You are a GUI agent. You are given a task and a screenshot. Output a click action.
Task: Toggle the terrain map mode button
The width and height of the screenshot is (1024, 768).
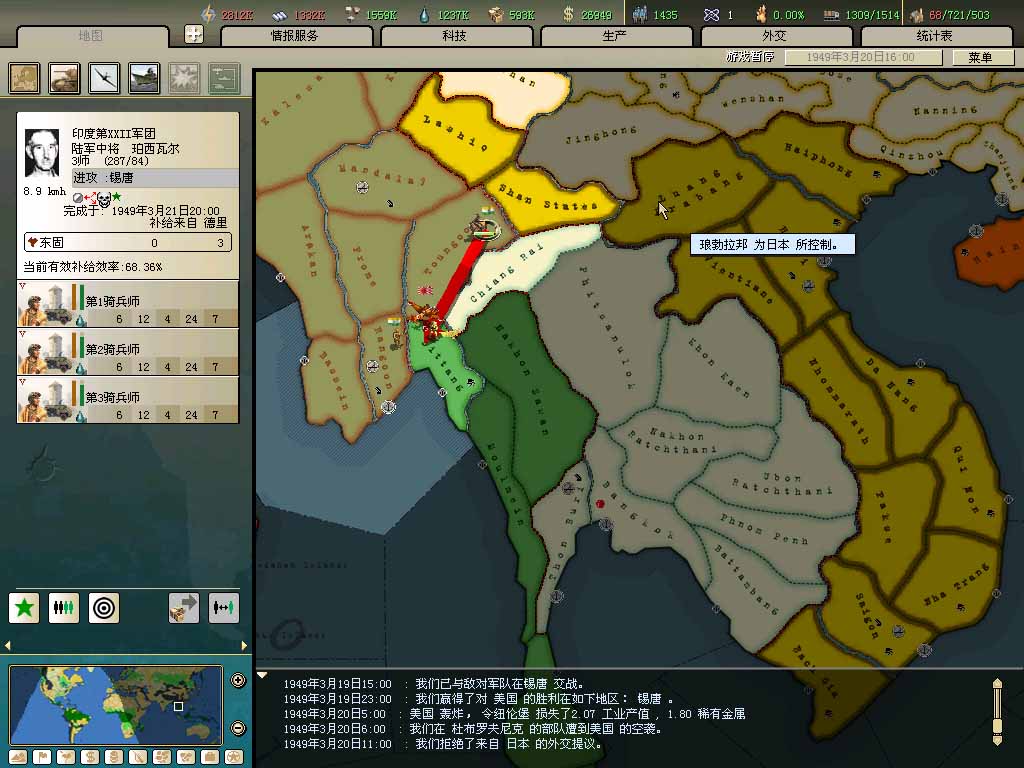tap(16, 757)
